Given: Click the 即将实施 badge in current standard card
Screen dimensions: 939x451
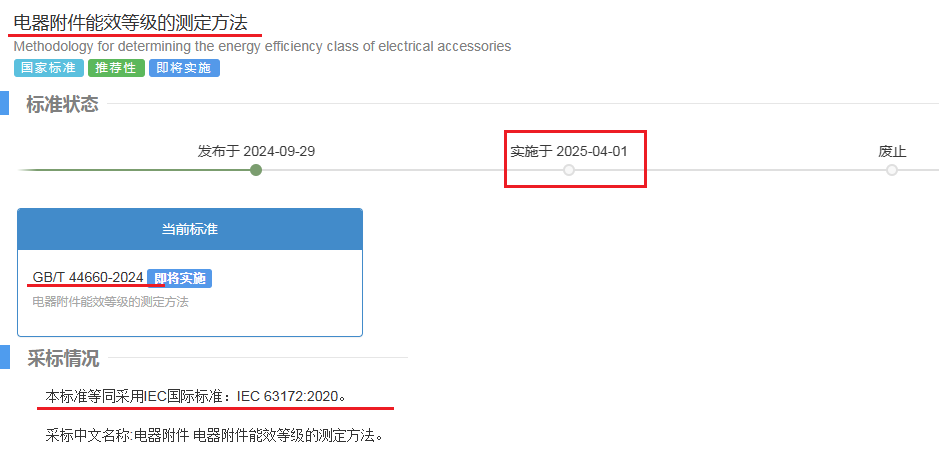Looking at the screenshot, I should pyautogui.click(x=180, y=278).
